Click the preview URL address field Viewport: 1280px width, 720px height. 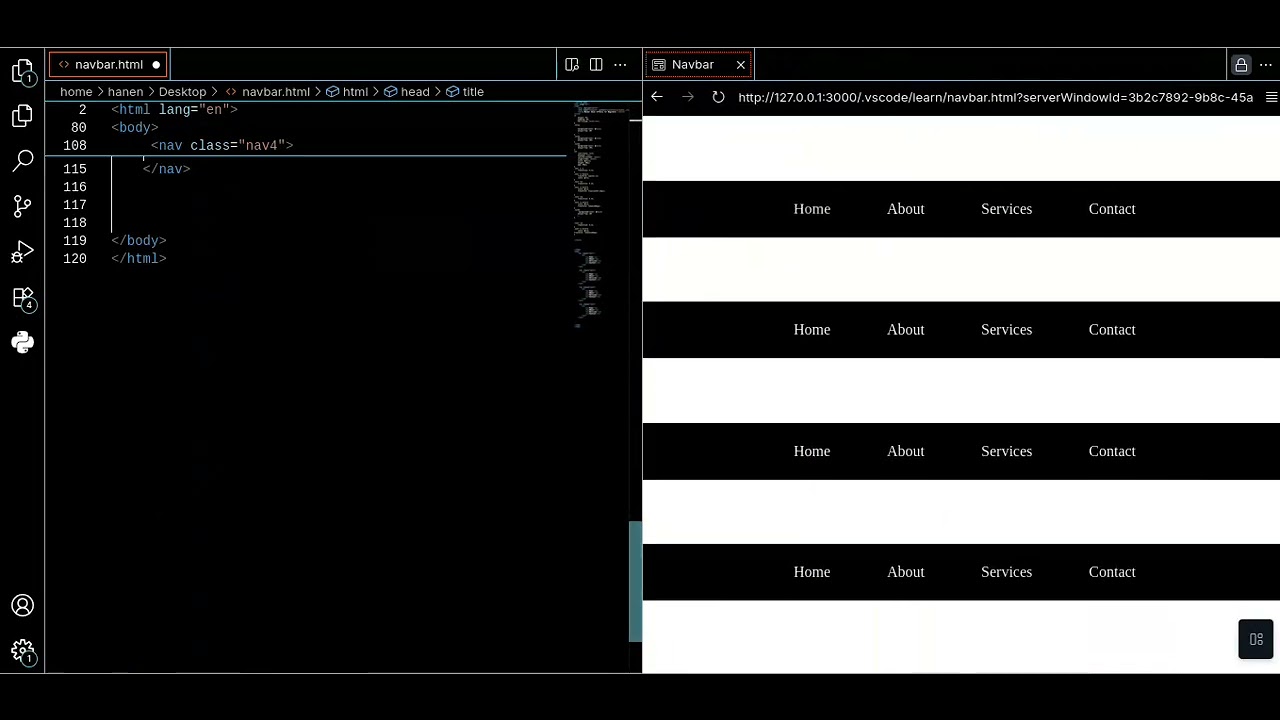995,97
